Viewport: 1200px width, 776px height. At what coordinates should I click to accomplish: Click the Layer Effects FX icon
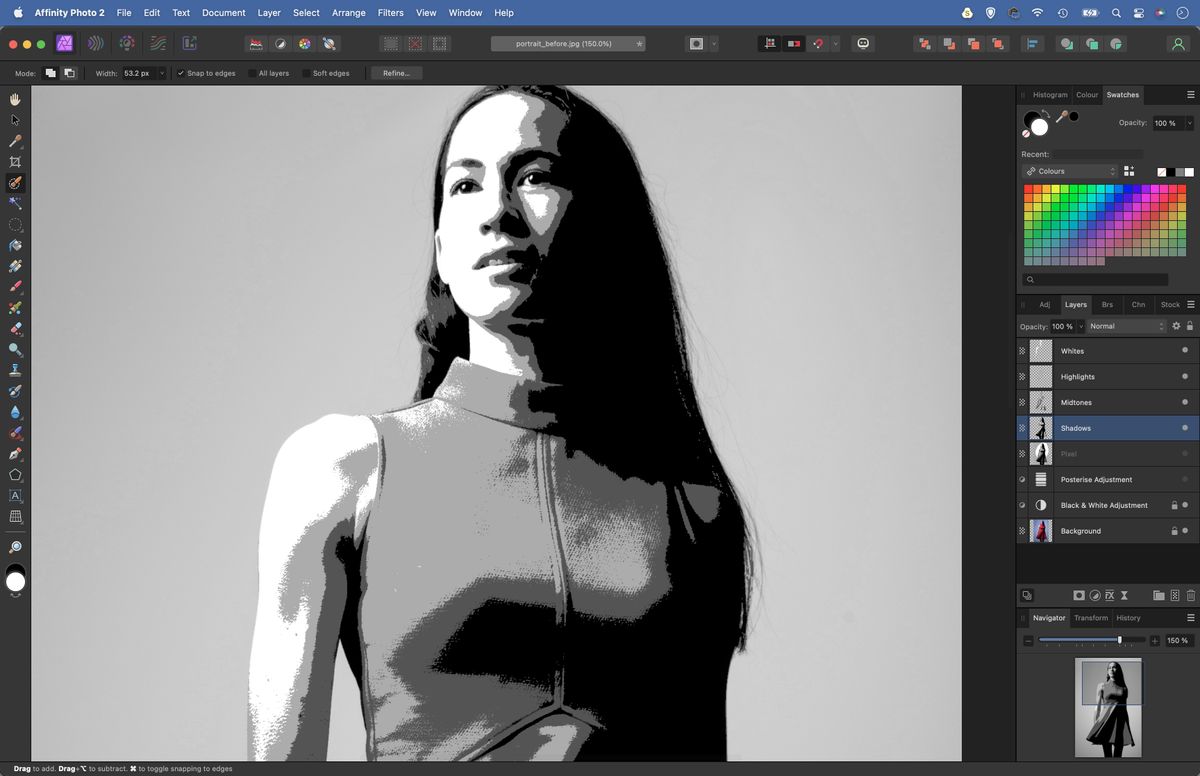[x=1110, y=595]
